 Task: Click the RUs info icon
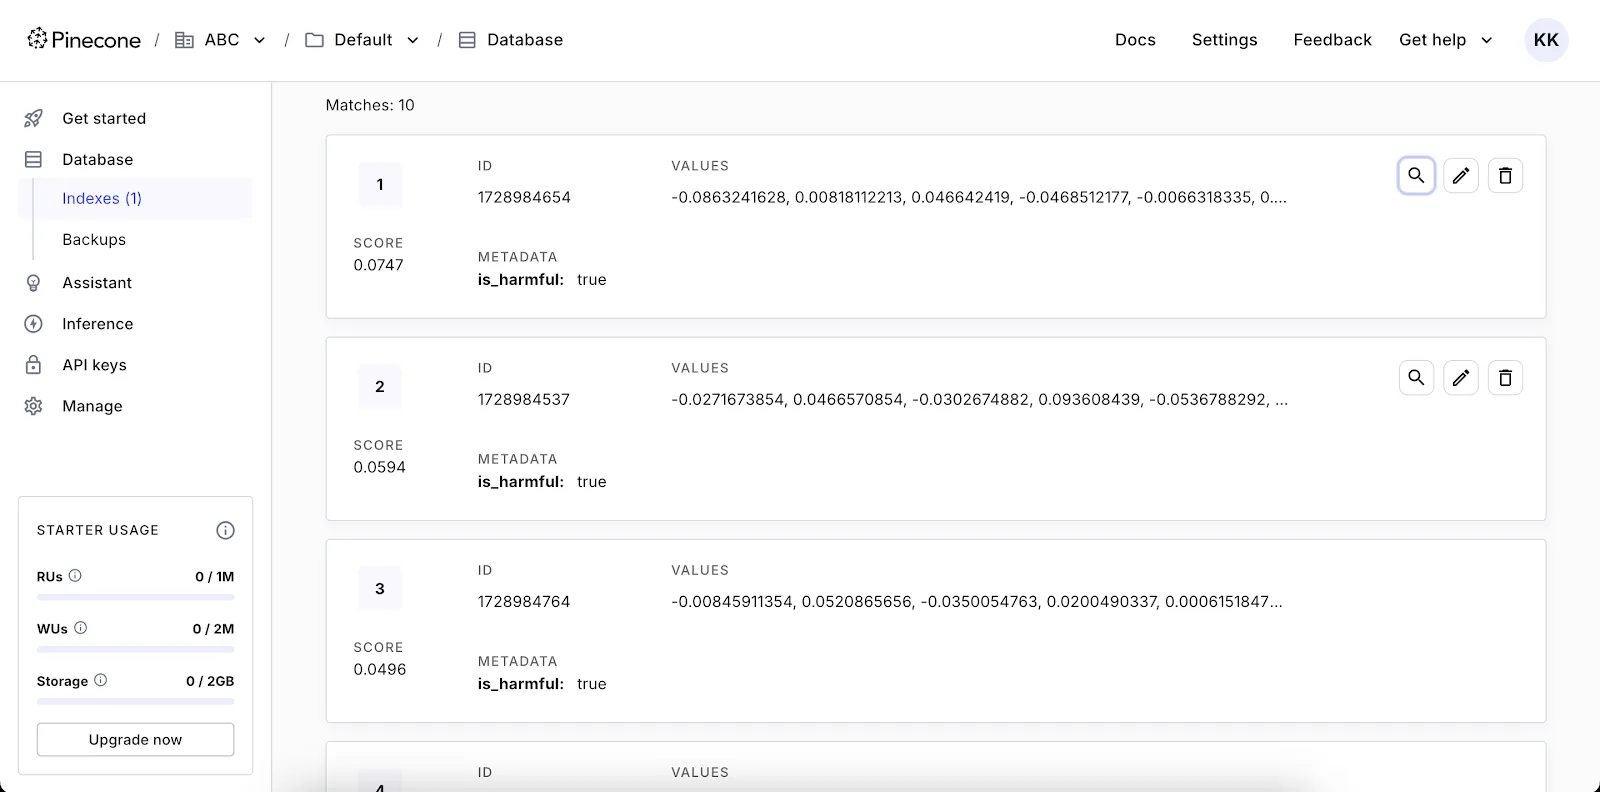tap(75, 576)
